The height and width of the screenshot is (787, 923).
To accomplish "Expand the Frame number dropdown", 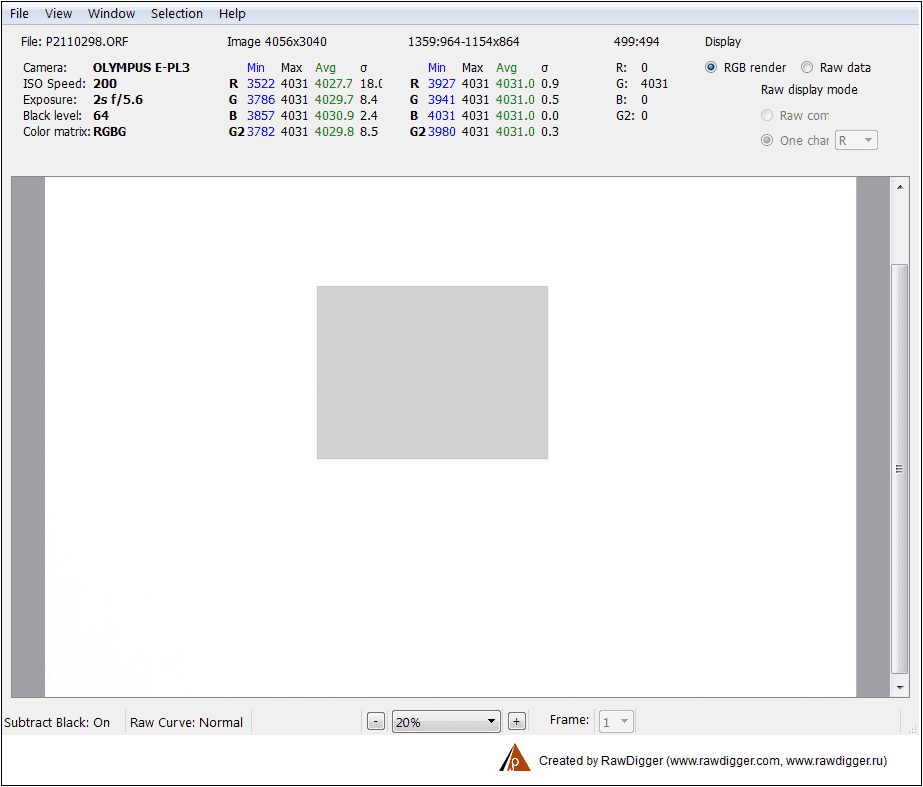I will click(x=615, y=722).
